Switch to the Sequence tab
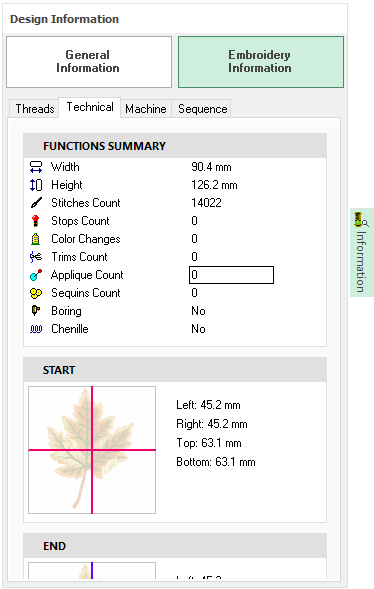This screenshot has width=374, height=589. tap(202, 109)
